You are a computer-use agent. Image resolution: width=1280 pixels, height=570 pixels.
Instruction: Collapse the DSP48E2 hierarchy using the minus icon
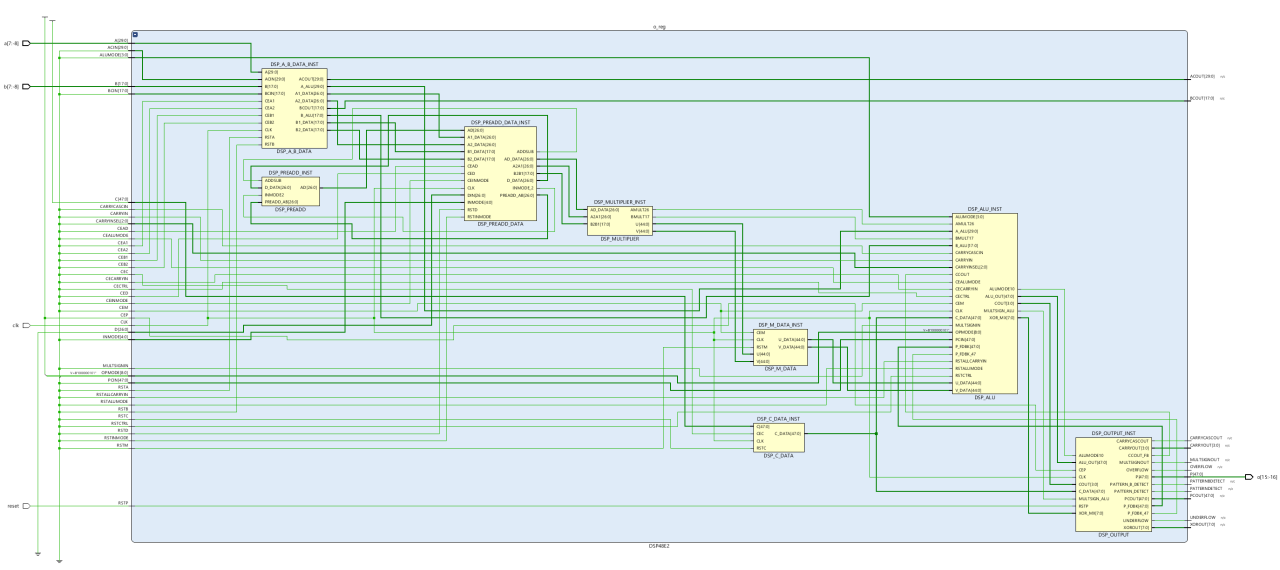pos(135,34)
